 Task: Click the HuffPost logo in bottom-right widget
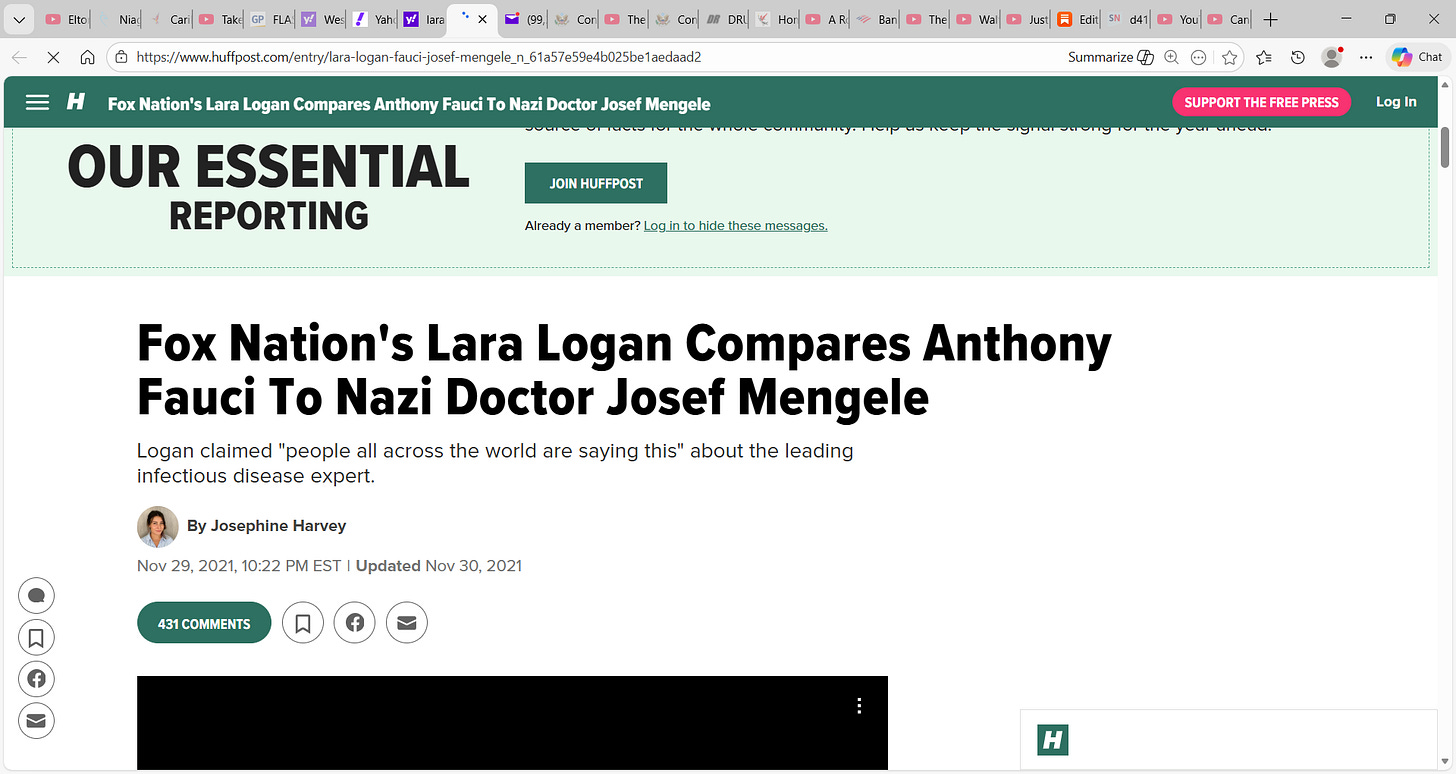pyautogui.click(x=1053, y=740)
